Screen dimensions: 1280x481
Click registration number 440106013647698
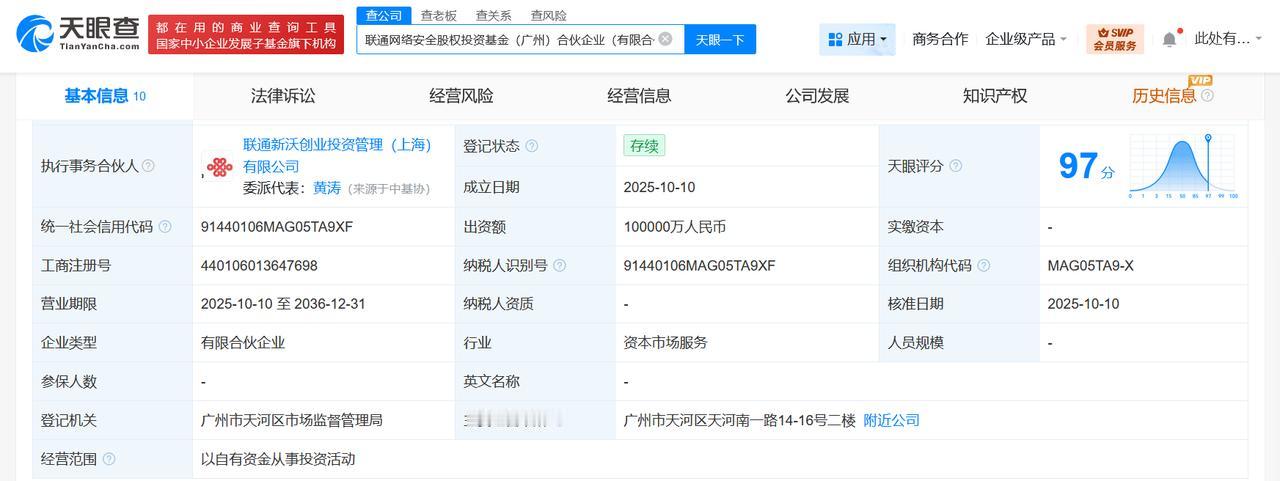coord(259,266)
